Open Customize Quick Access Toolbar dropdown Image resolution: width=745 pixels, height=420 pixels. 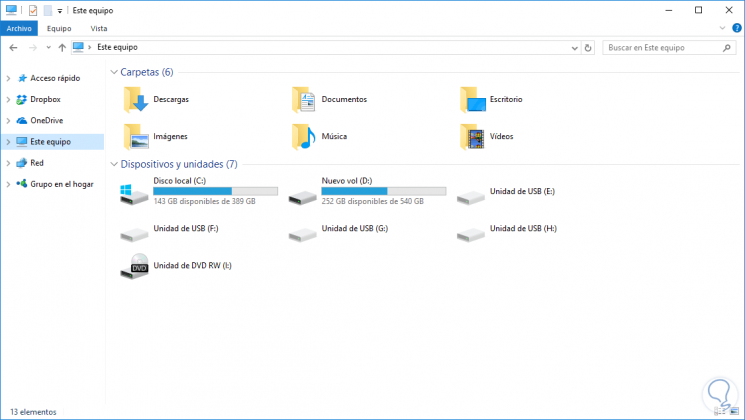coord(60,10)
